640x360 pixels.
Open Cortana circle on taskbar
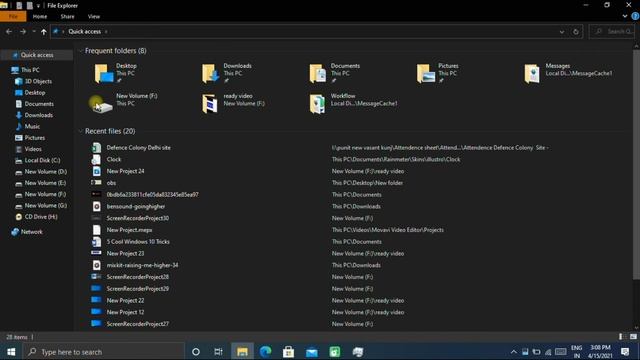point(196,351)
